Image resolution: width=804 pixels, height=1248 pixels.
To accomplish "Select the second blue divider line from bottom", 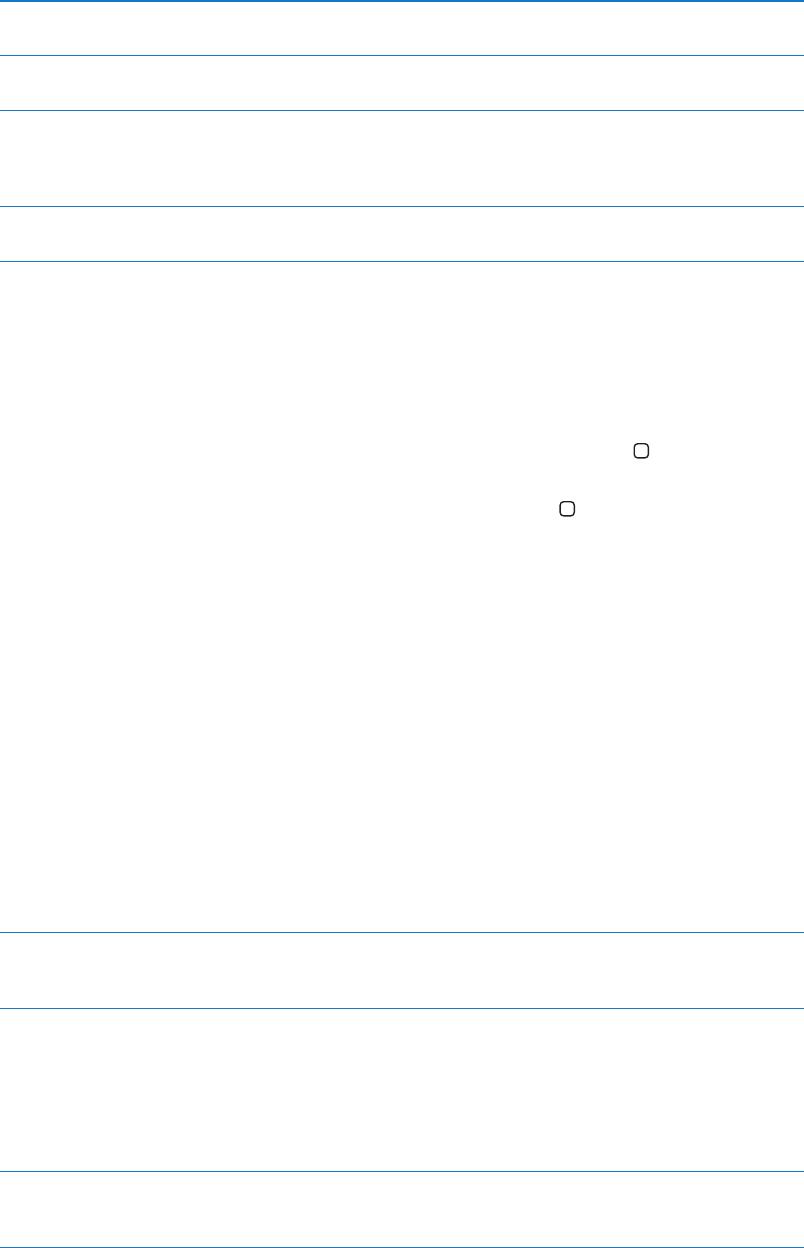I will coord(402,1172).
